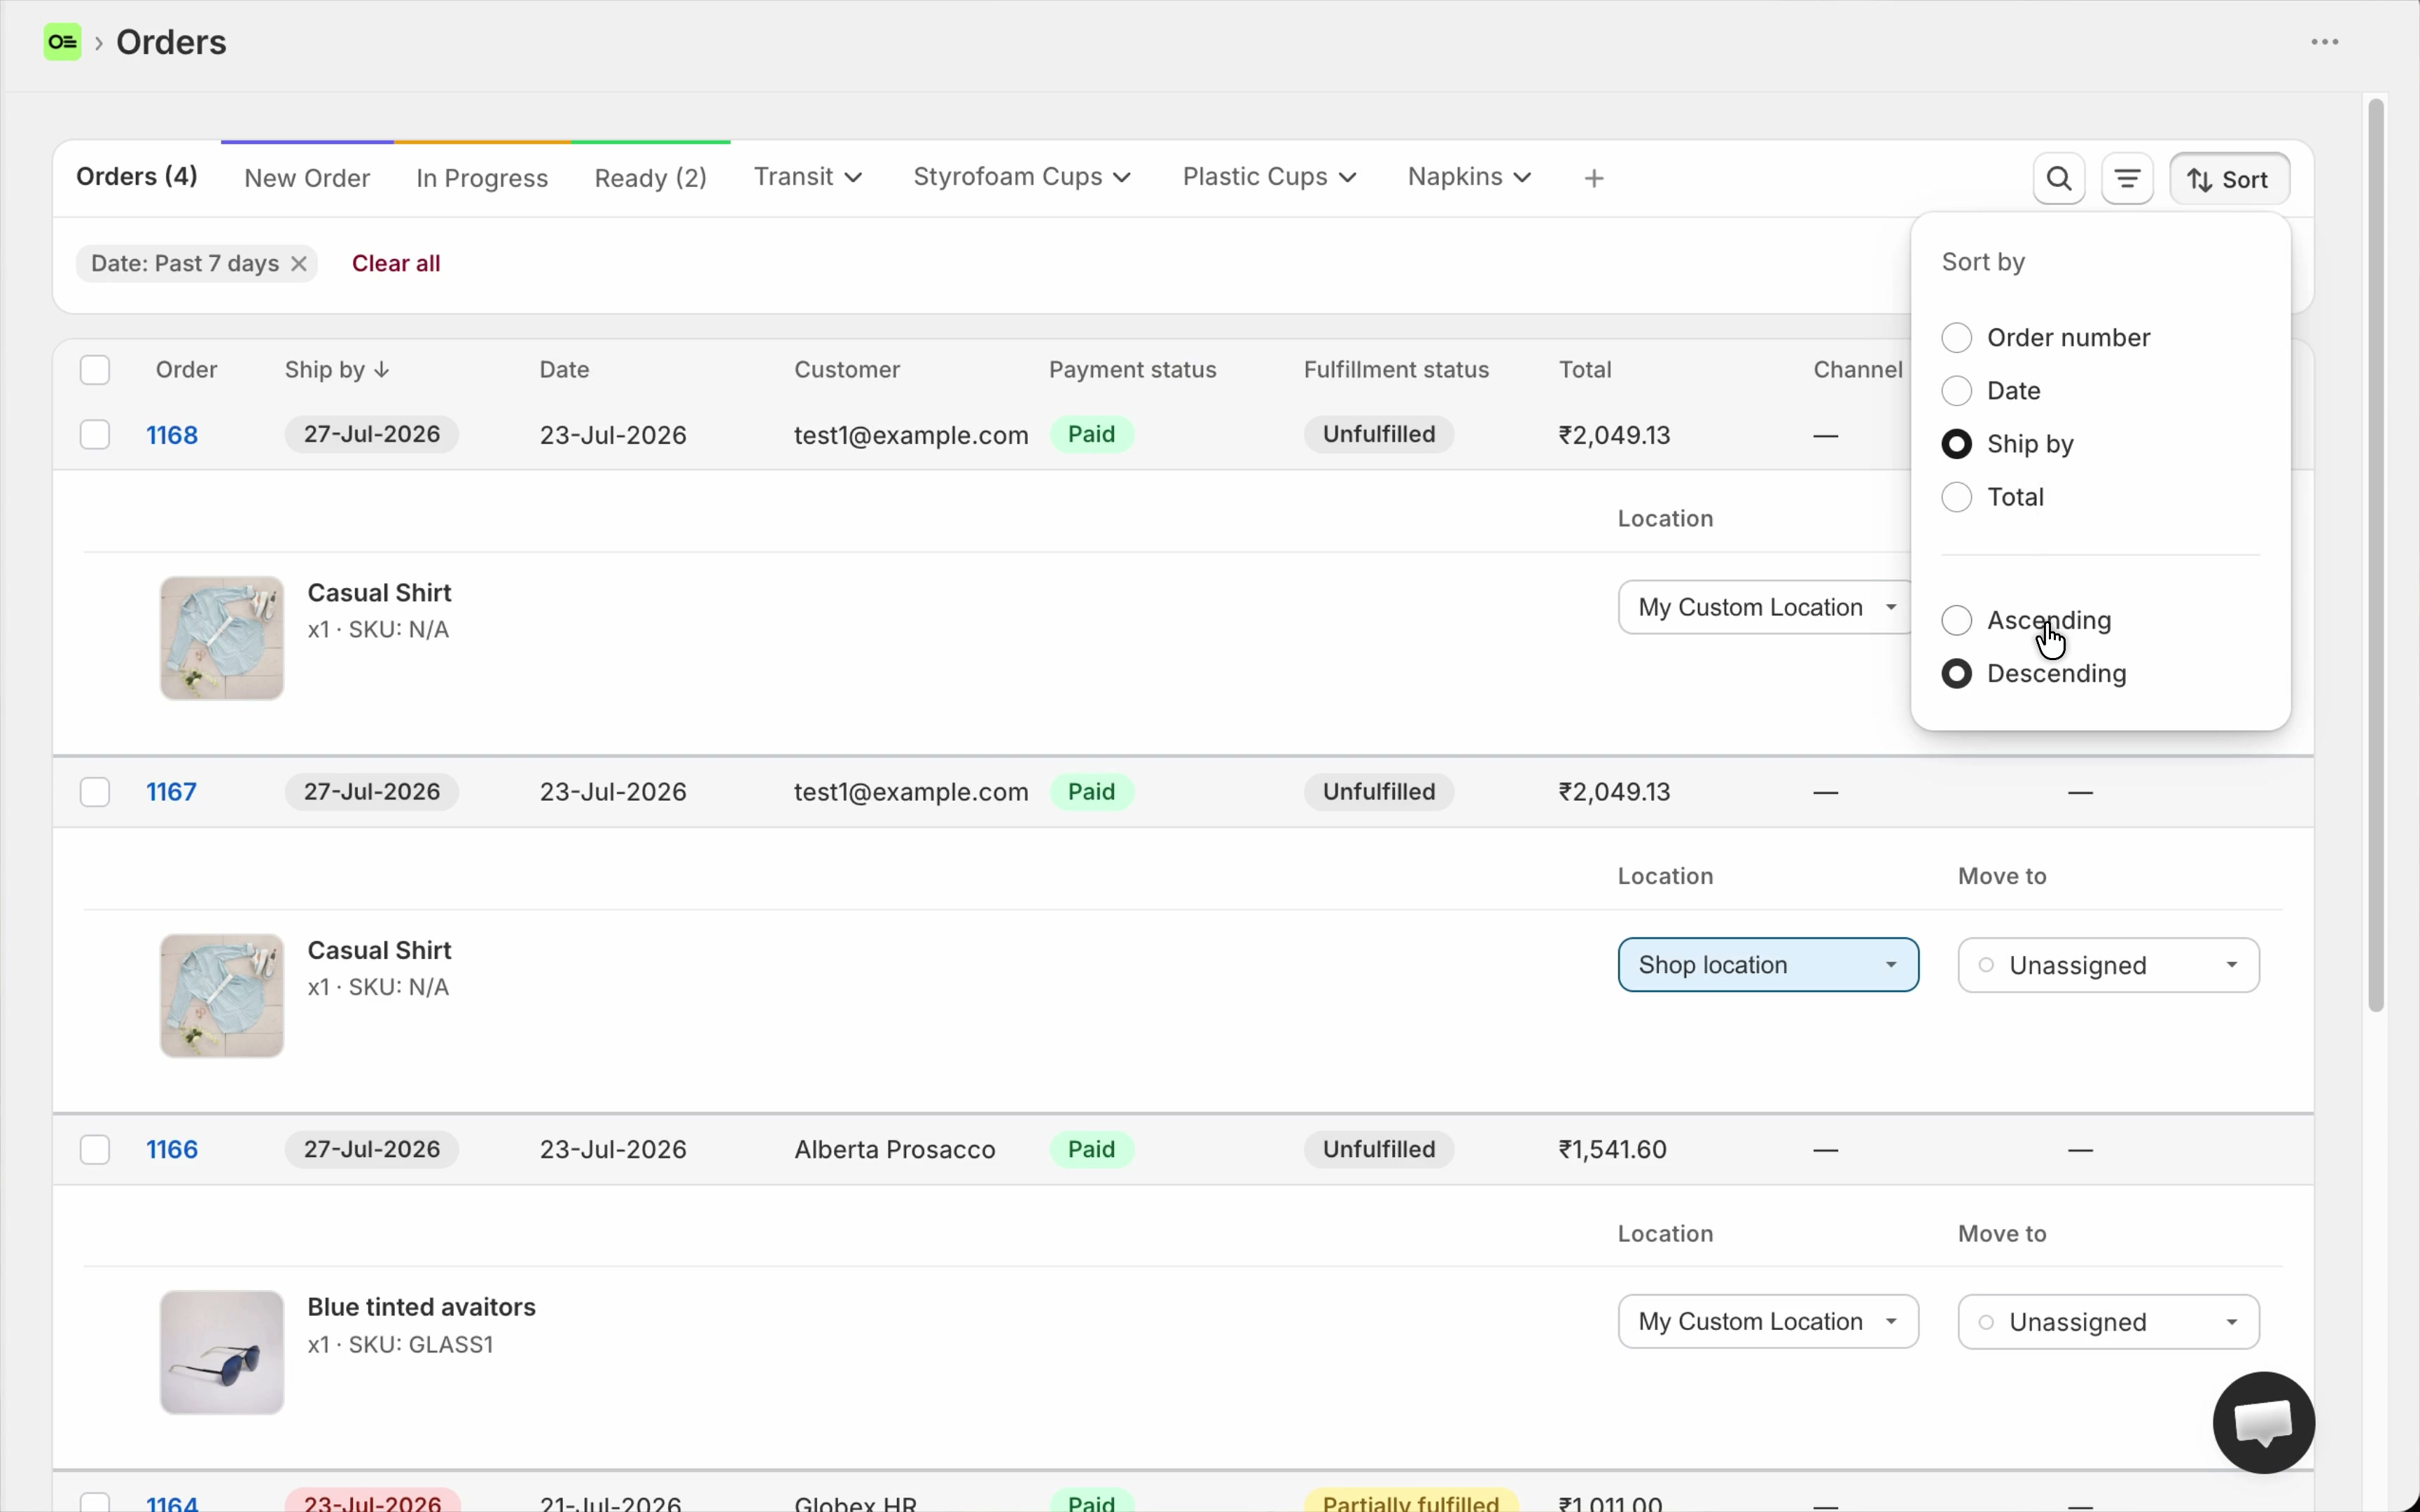This screenshot has height=1512, width=2420.
Task: Click ₹1,541.60 total for order 1166
Action: 1613,1149
